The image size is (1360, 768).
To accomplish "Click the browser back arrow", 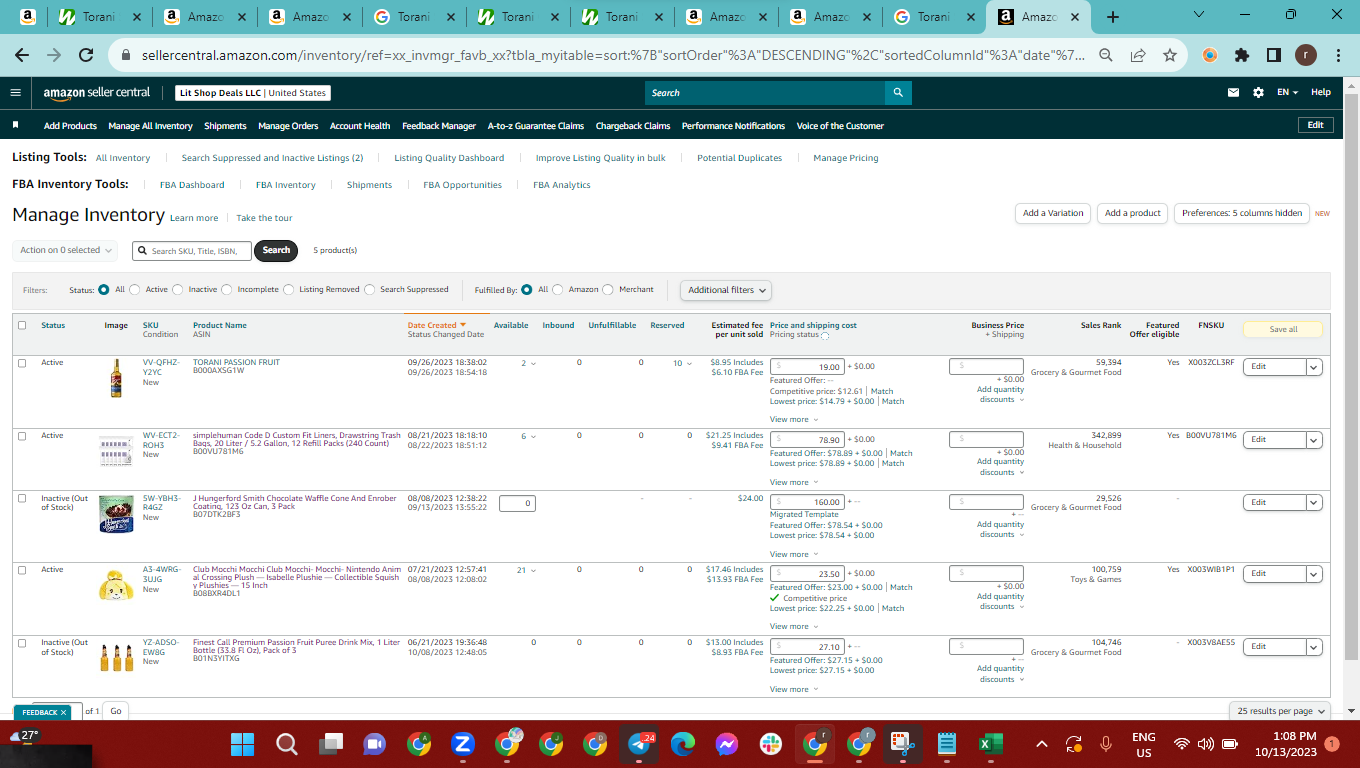I will [x=22, y=56].
